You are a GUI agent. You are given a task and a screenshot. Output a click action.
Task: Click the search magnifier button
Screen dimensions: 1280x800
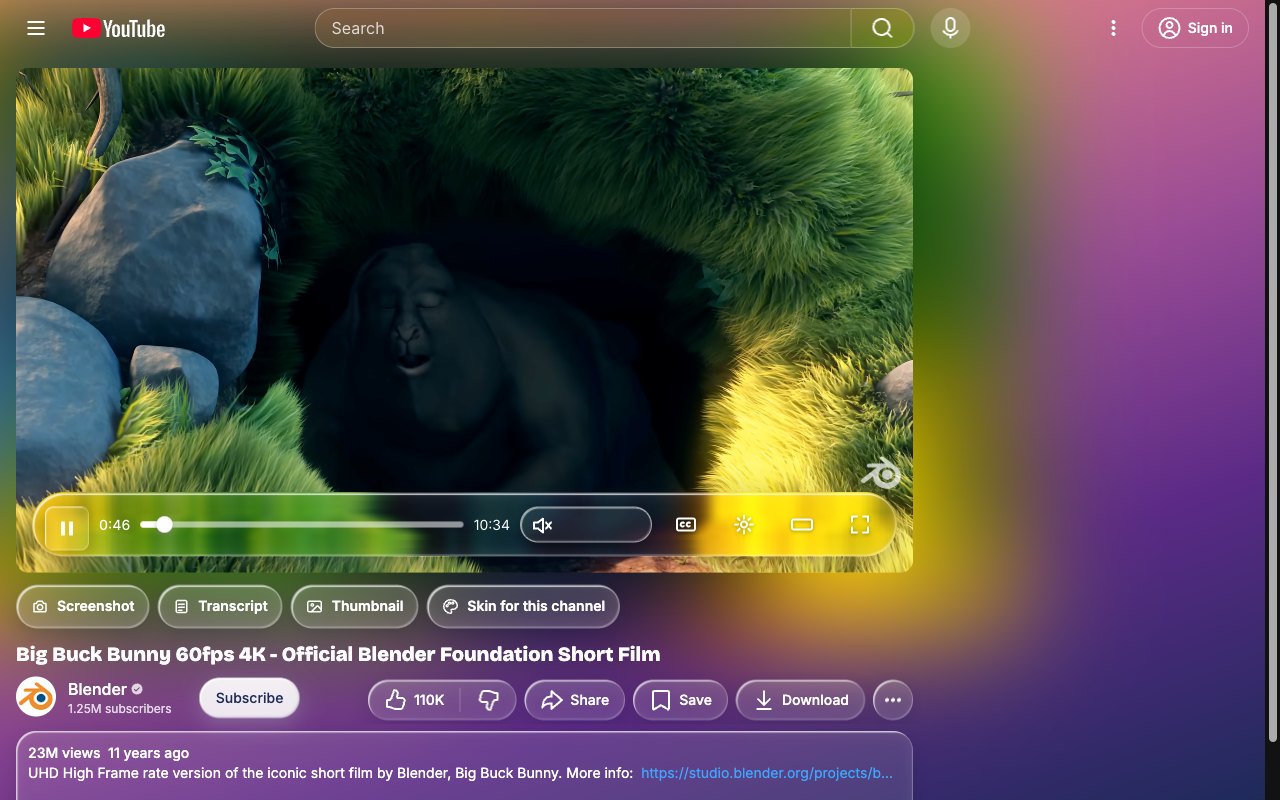point(882,28)
